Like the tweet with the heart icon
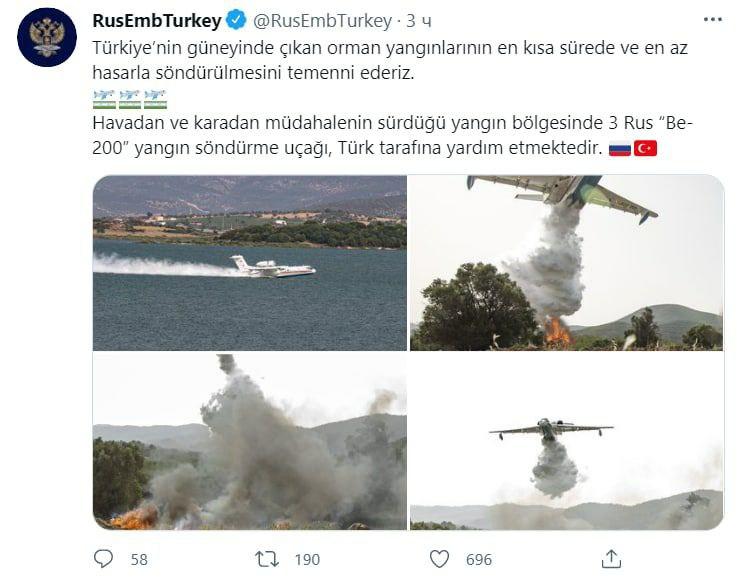Viewport: 742px width, 586px height. 439,559
